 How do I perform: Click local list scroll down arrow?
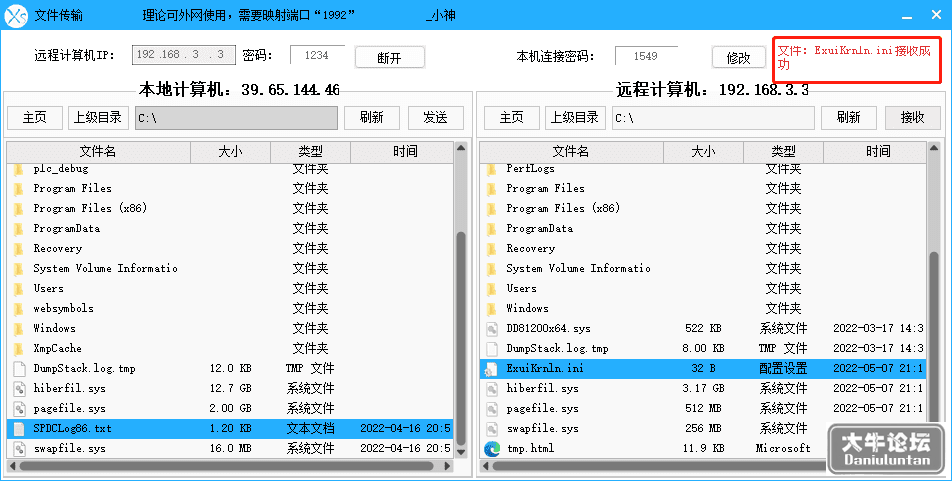click(x=461, y=452)
